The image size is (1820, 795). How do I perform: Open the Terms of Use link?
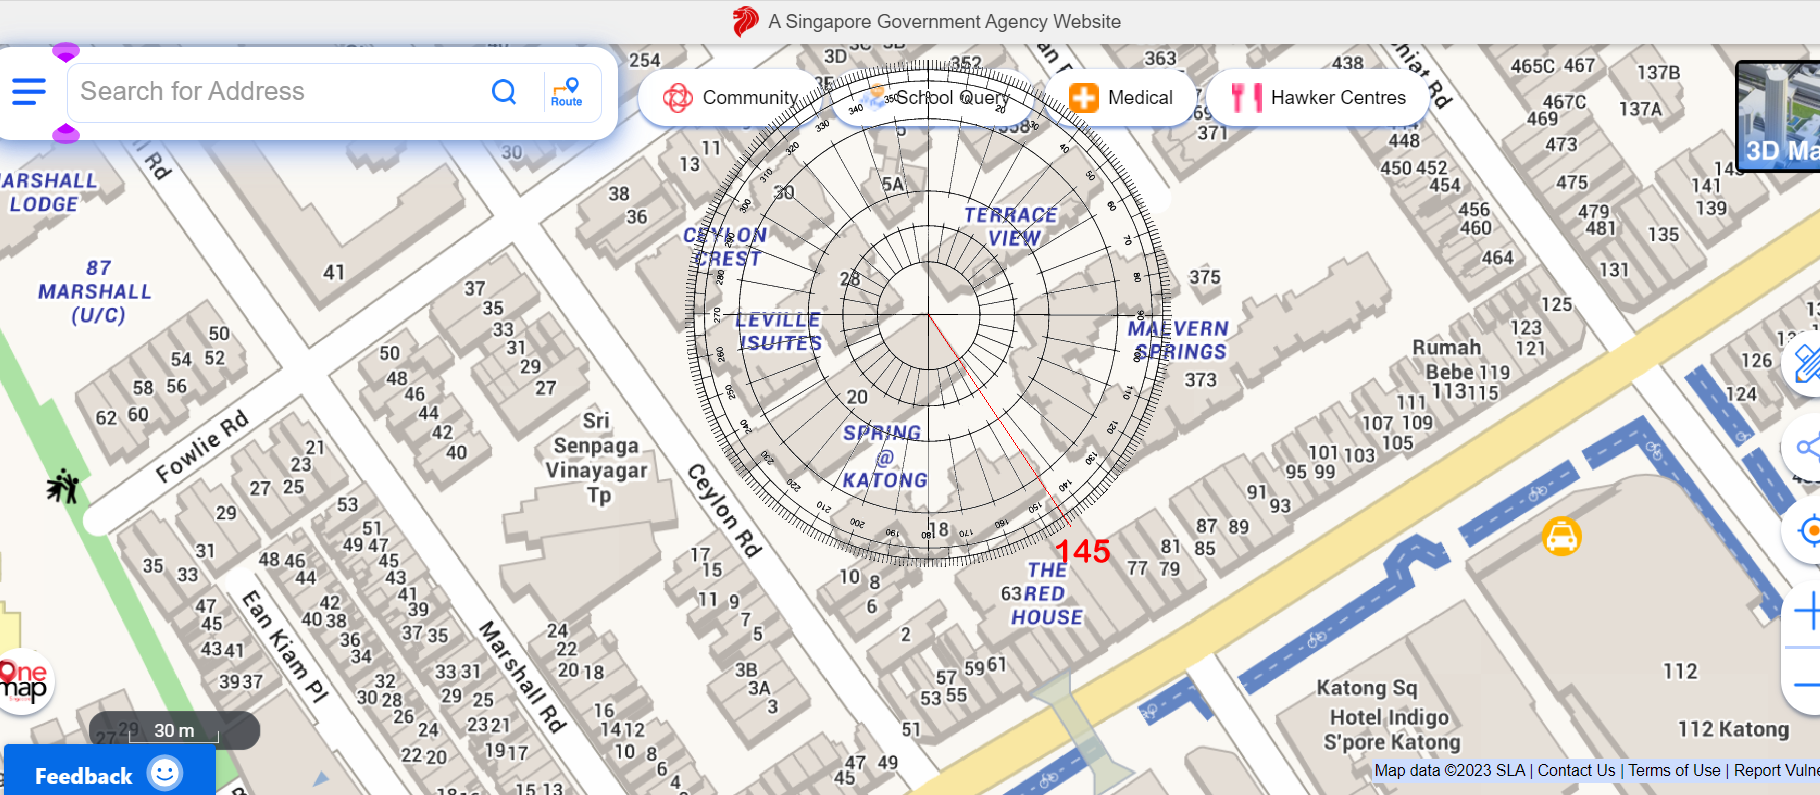coord(1674,771)
